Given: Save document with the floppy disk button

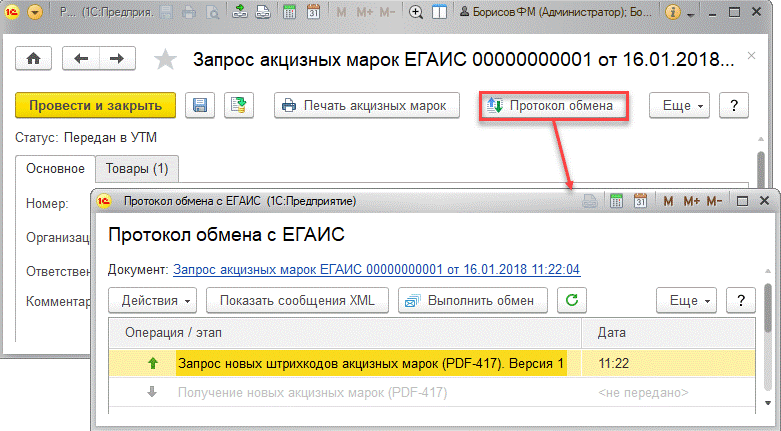Looking at the screenshot, I should pyautogui.click(x=200, y=105).
